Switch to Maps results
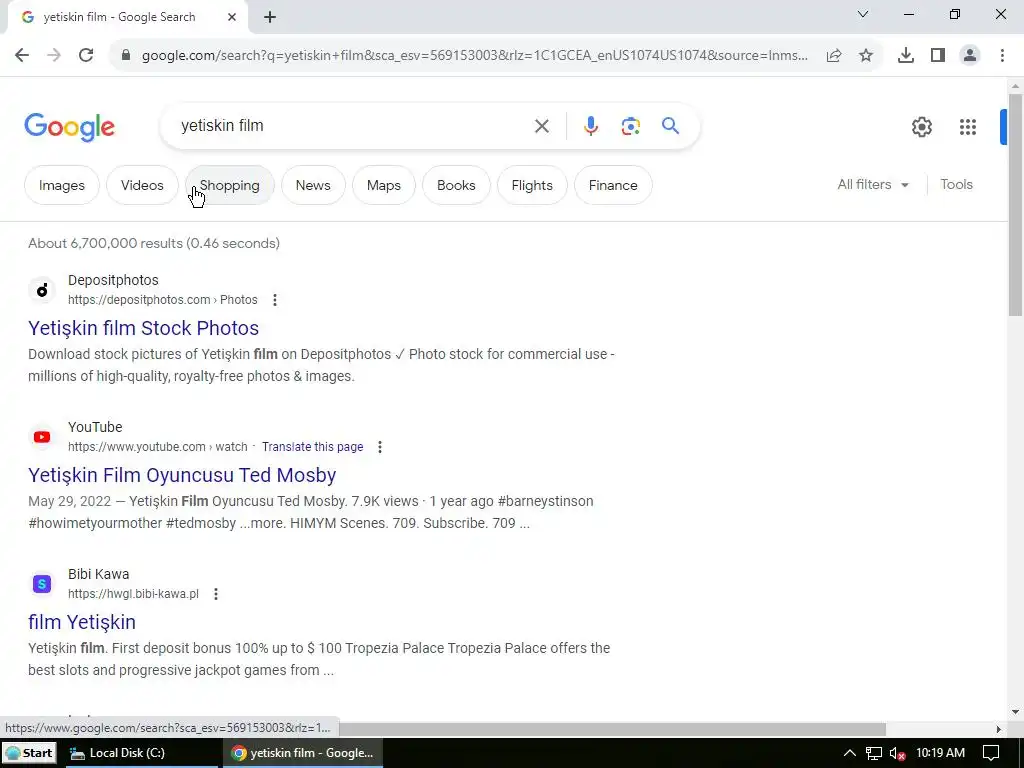This screenshot has width=1024, height=768. [383, 185]
